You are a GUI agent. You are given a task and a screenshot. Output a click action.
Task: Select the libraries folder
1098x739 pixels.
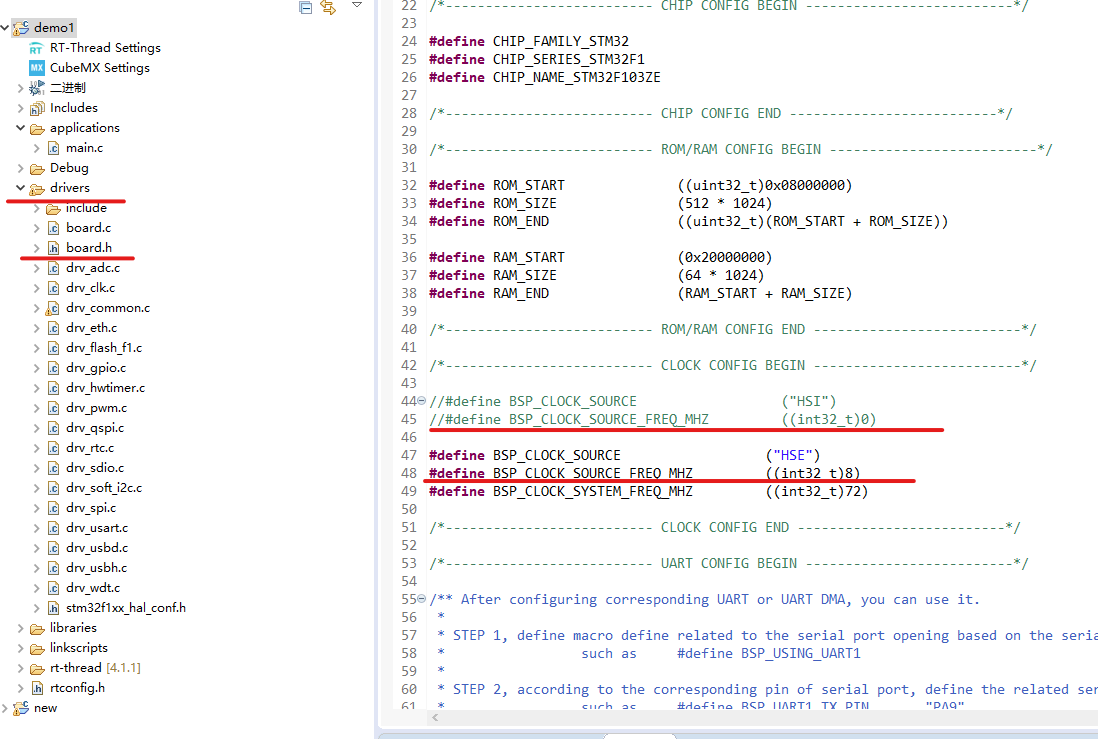tap(69, 627)
